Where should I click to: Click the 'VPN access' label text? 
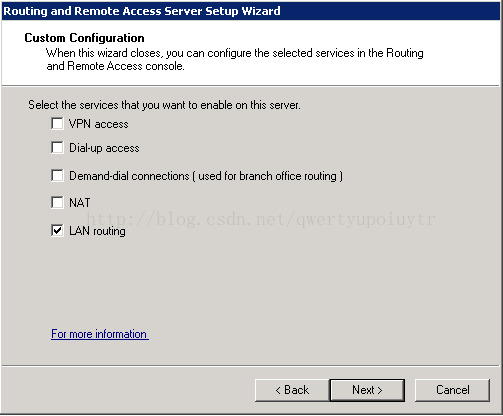[99, 124]
